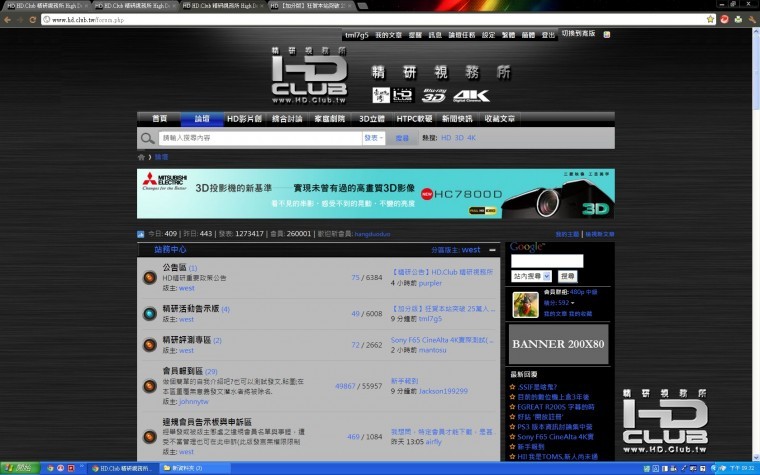Click the HD CLUB main logo
This screenshot has height=475, width=760.
coord(309,75)
